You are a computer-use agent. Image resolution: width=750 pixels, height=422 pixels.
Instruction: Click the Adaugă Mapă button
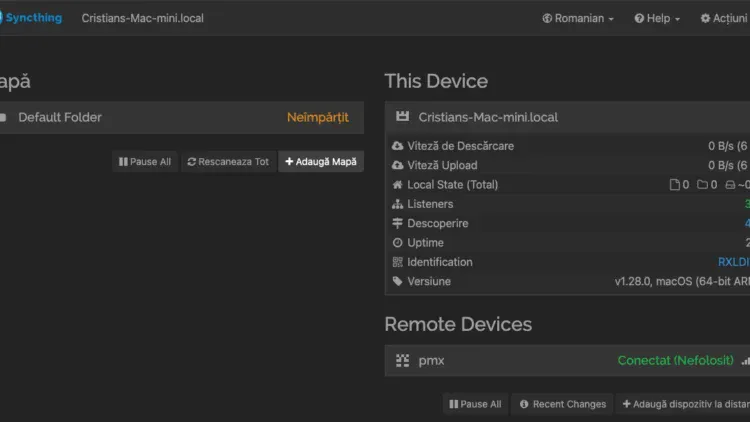tap(320, 161)
